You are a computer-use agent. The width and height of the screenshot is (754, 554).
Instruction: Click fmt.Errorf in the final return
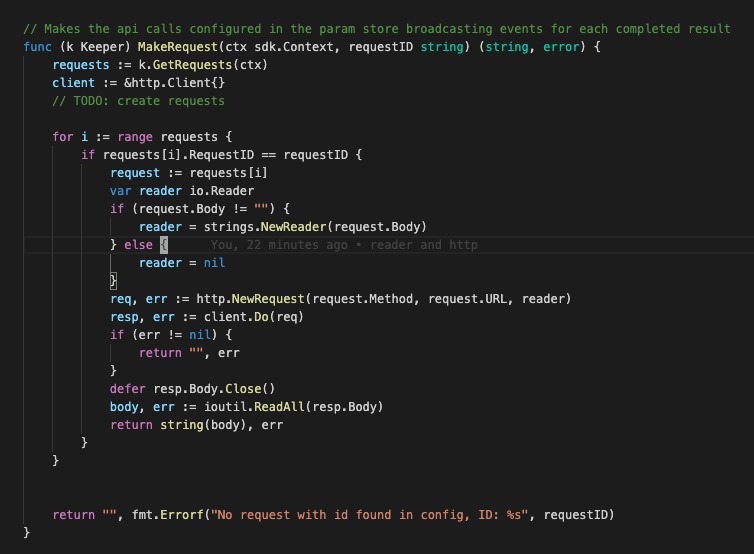pyautogui.click(x=167, y=515)
